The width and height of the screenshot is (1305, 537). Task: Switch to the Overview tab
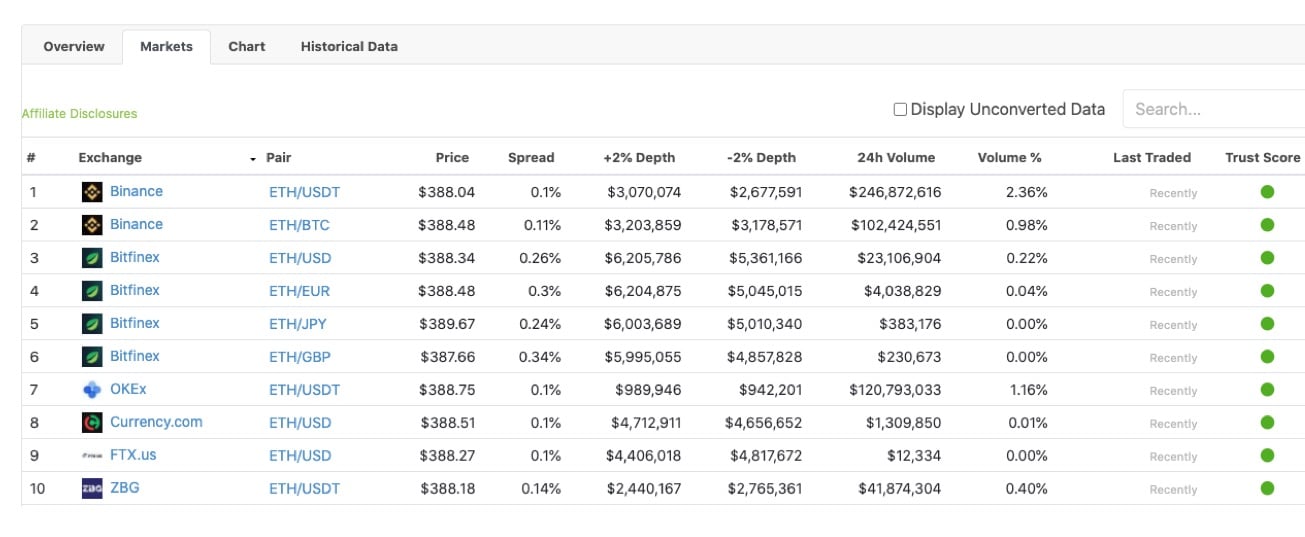pos(74,46)
